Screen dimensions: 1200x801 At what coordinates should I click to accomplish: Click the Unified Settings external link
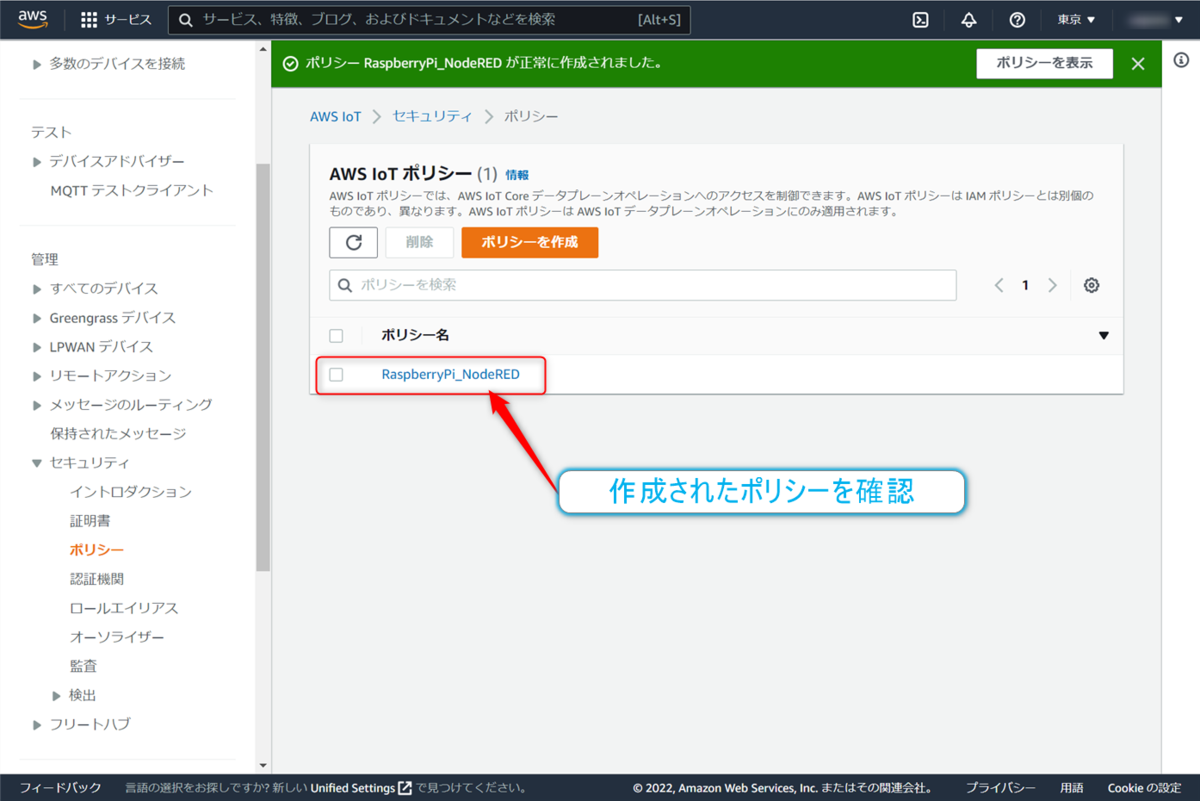pos(361,788)
